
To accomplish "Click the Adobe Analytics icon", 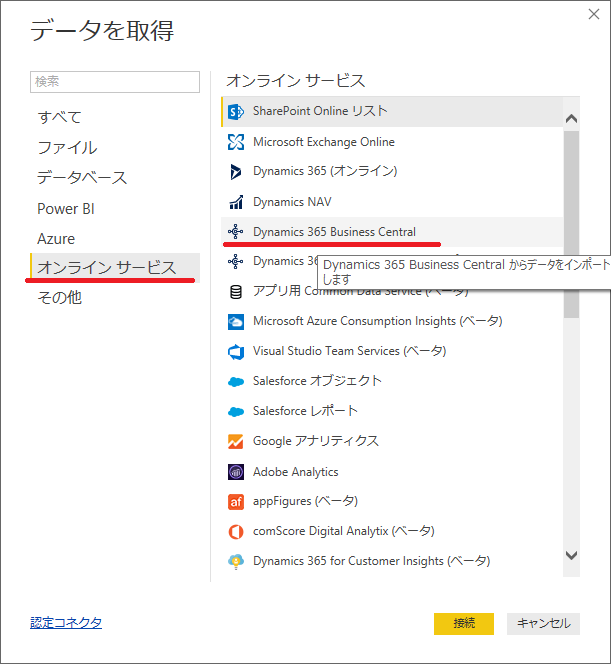I will [x=236, y=472].
